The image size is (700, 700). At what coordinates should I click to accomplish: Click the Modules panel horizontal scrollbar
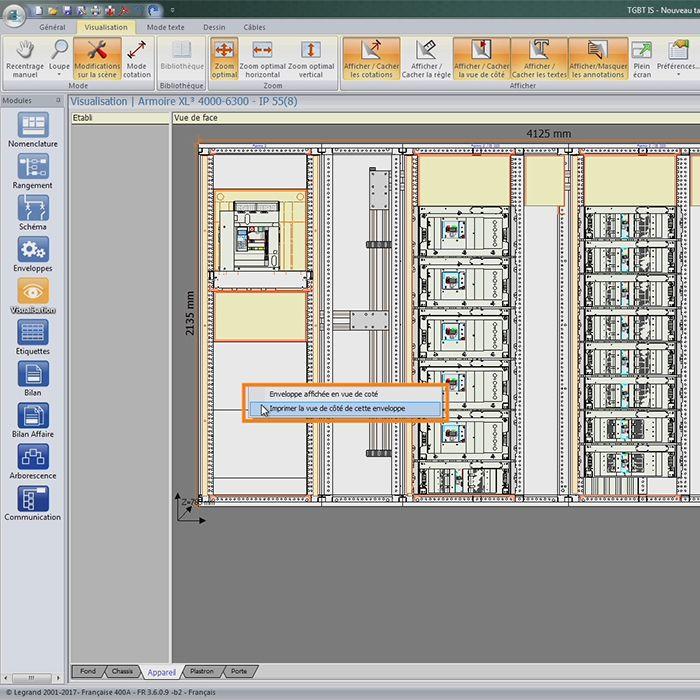(31, 678)
